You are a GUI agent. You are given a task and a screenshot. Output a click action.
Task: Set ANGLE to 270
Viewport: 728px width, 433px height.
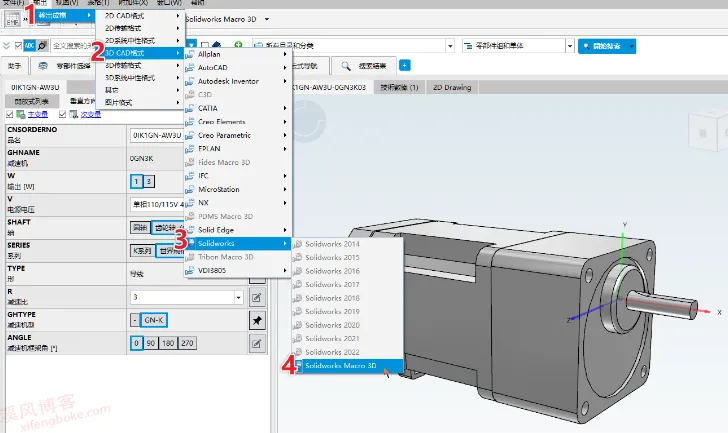point(187,343)
